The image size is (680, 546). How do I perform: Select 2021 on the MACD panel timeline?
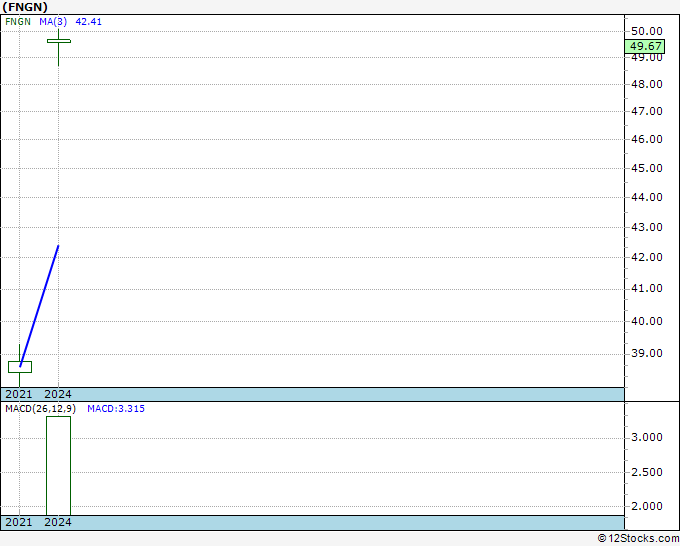click(19, 522)
